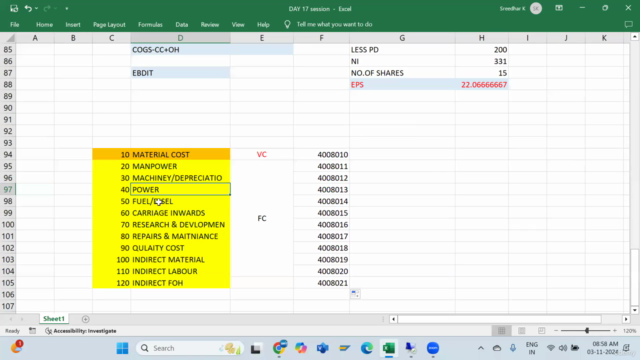Click the New Sheet plus icon
Viewport: 640px width, 360px height.
click(85, 319)
